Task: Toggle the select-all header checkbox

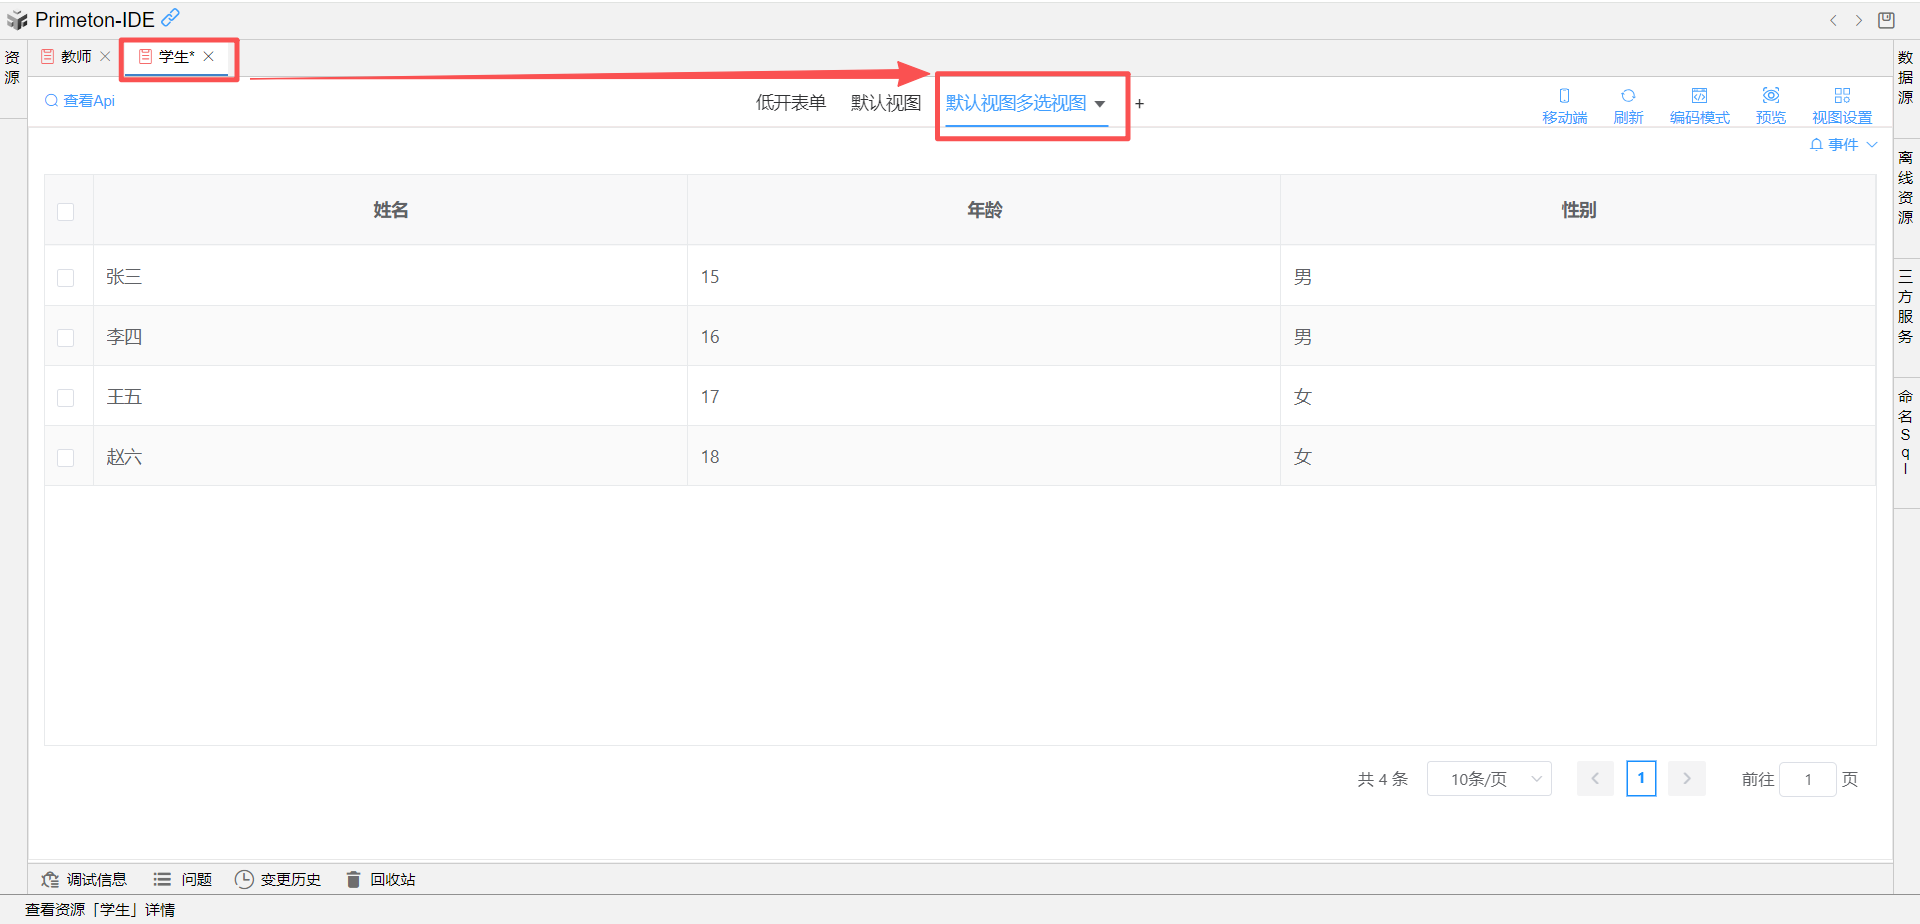Action: (x=66, y=212)
